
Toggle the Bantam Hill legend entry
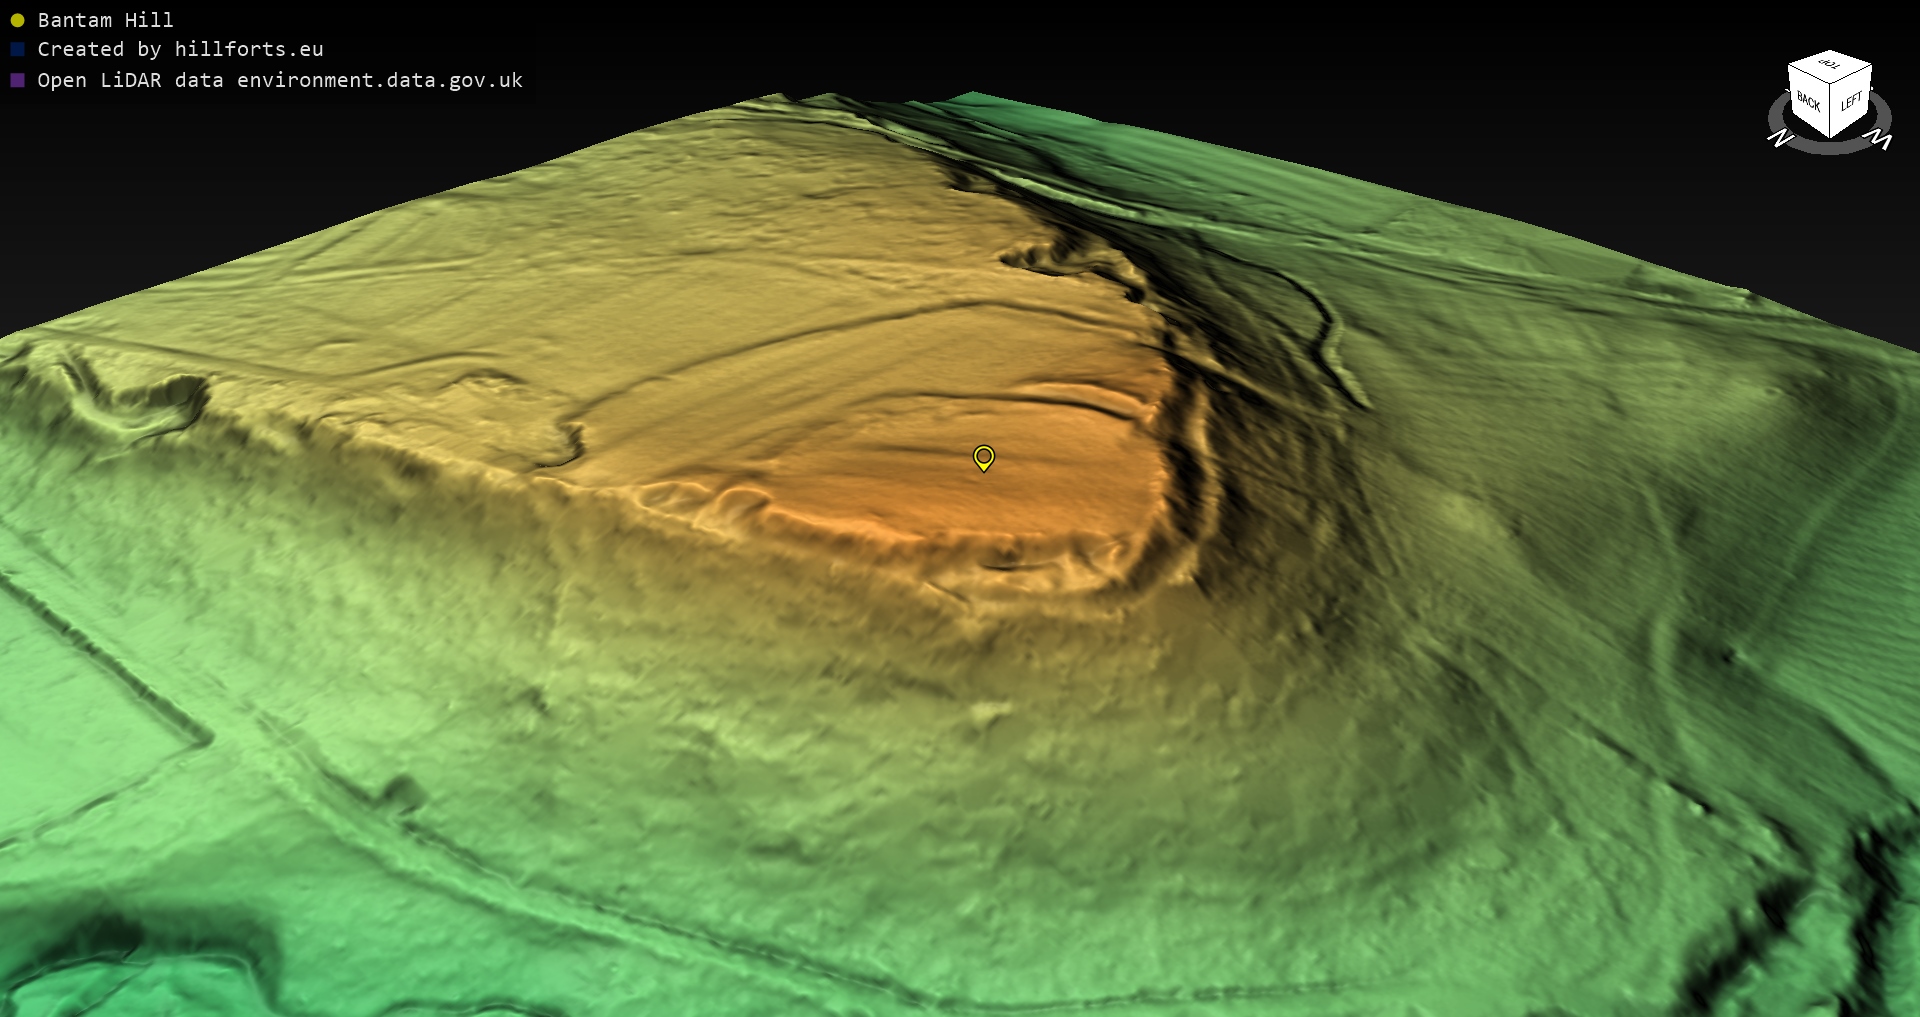pos(105,20)
